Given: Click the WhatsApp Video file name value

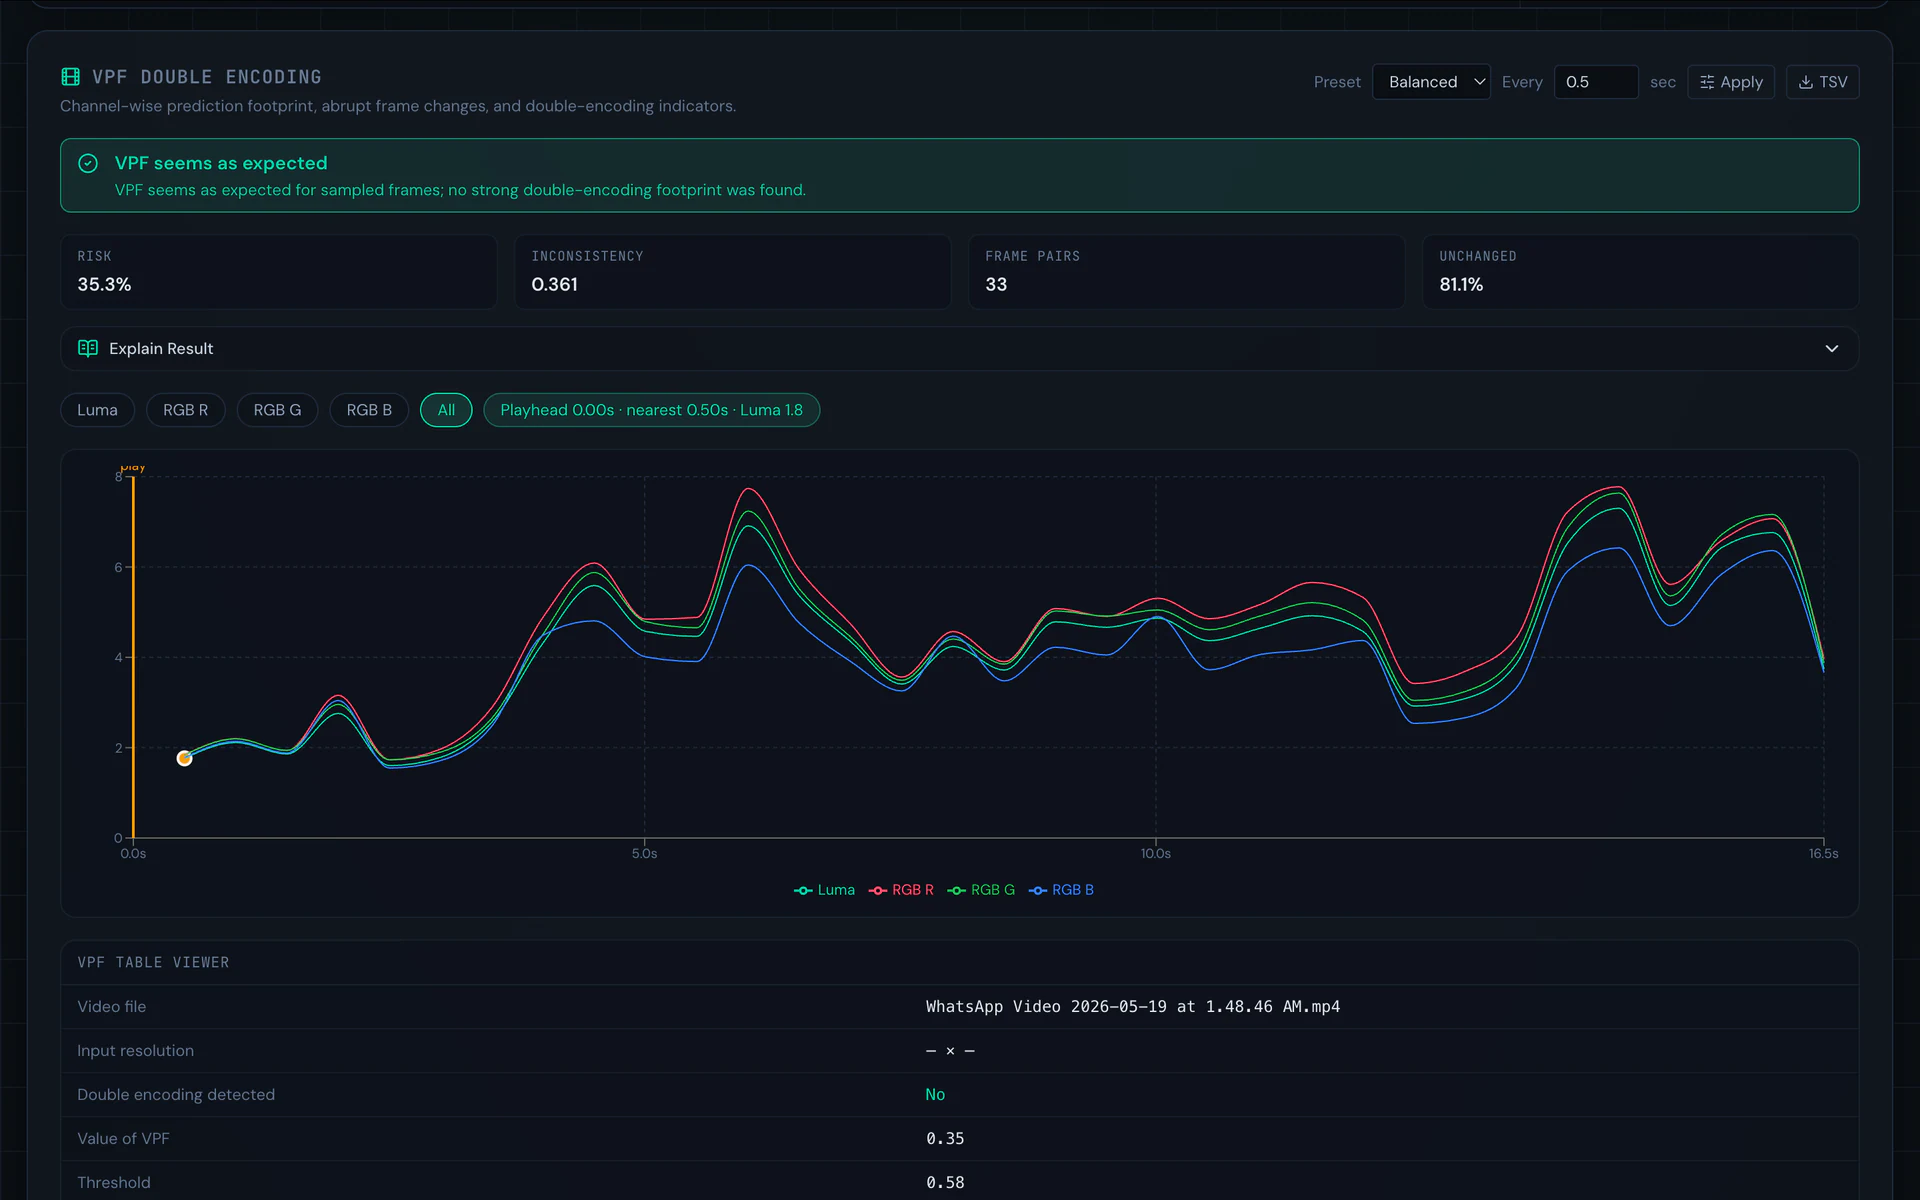Looking at the screenshot, I should [1132, 1006].
